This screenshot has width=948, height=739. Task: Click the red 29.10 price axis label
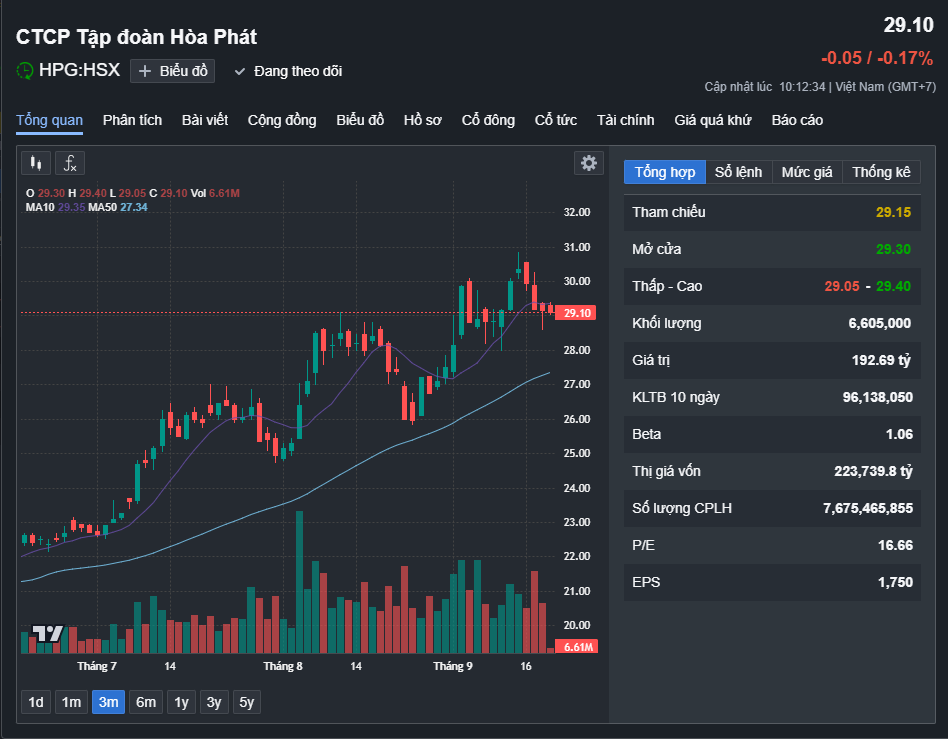(x=576, y=313)
